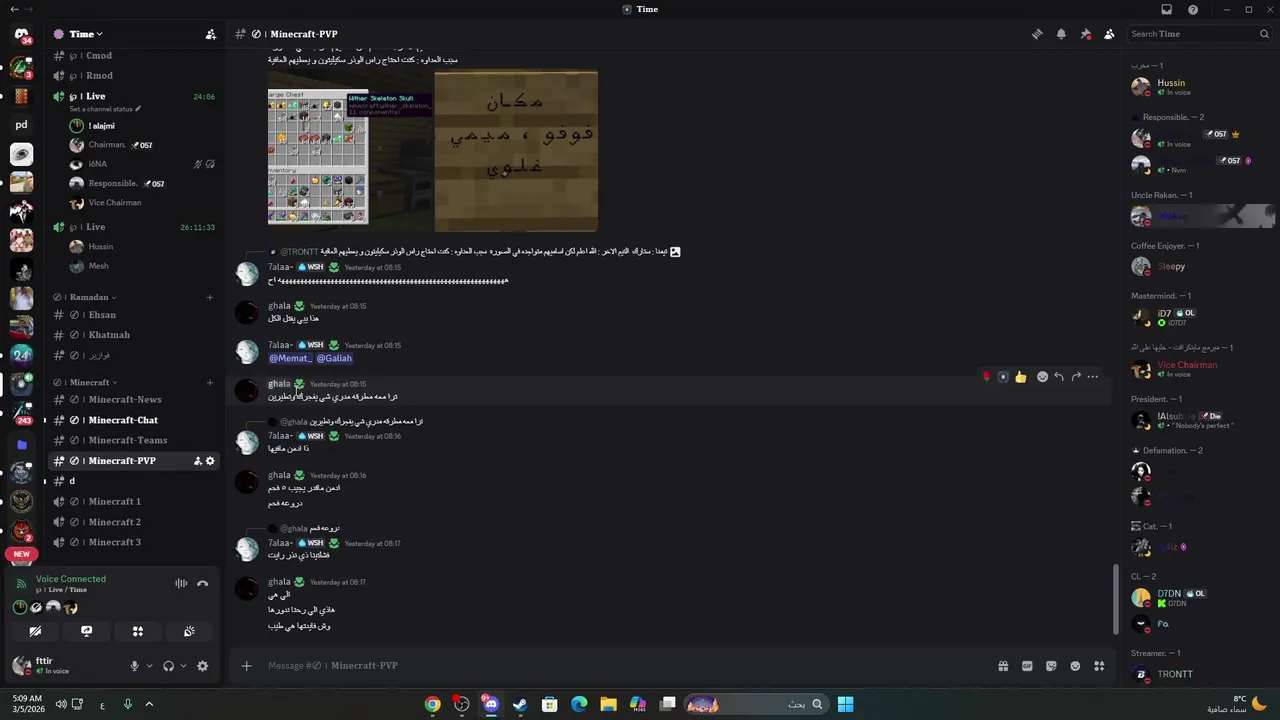This screenshot has width=1280, height=720.
Task: Start screen share in voice panel
Action: [x=86, y=631]
